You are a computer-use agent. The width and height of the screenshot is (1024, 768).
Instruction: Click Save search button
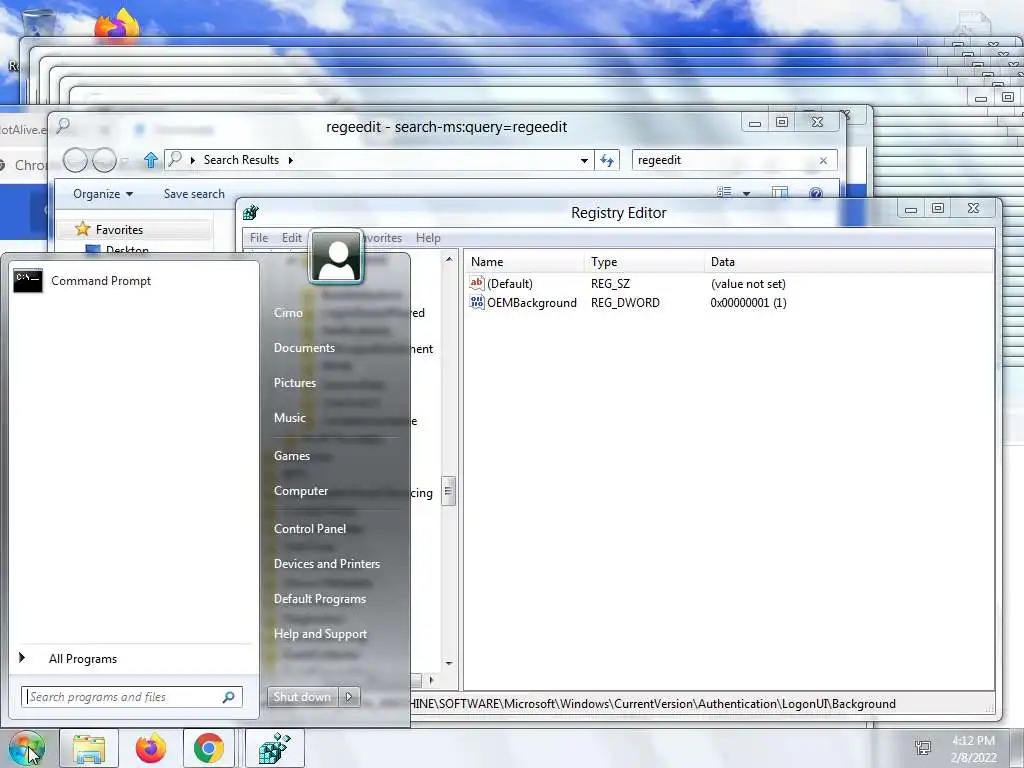pos(194,194)
